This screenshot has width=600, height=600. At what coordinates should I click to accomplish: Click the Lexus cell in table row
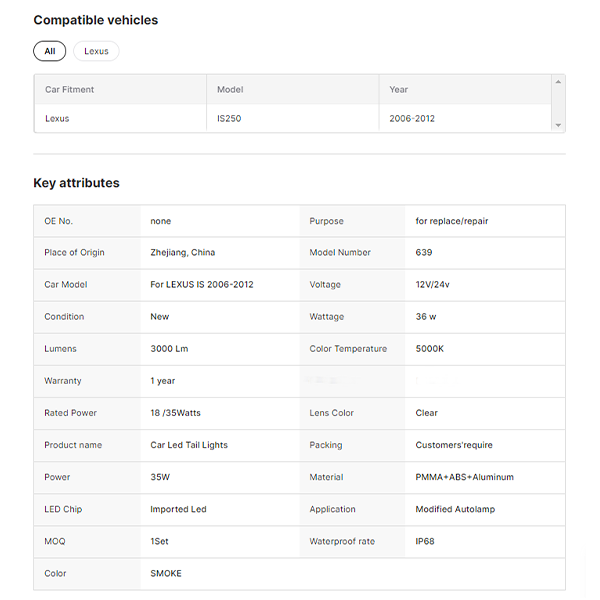pos(58,118)
